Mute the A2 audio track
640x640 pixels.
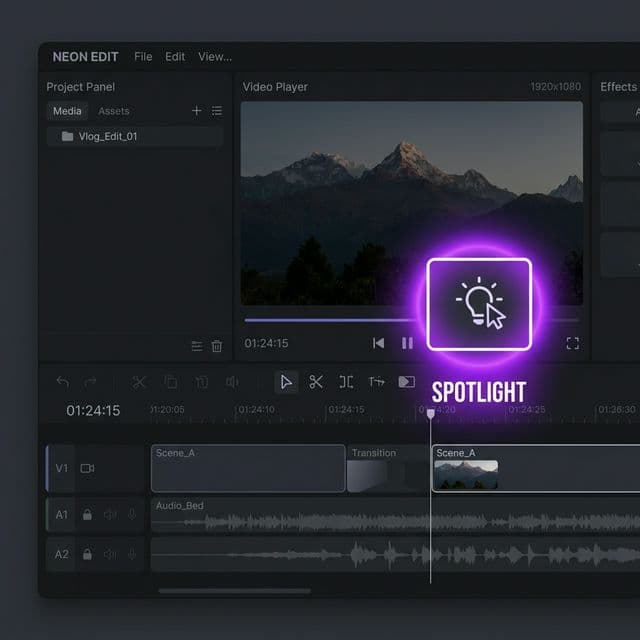point(110,554)
